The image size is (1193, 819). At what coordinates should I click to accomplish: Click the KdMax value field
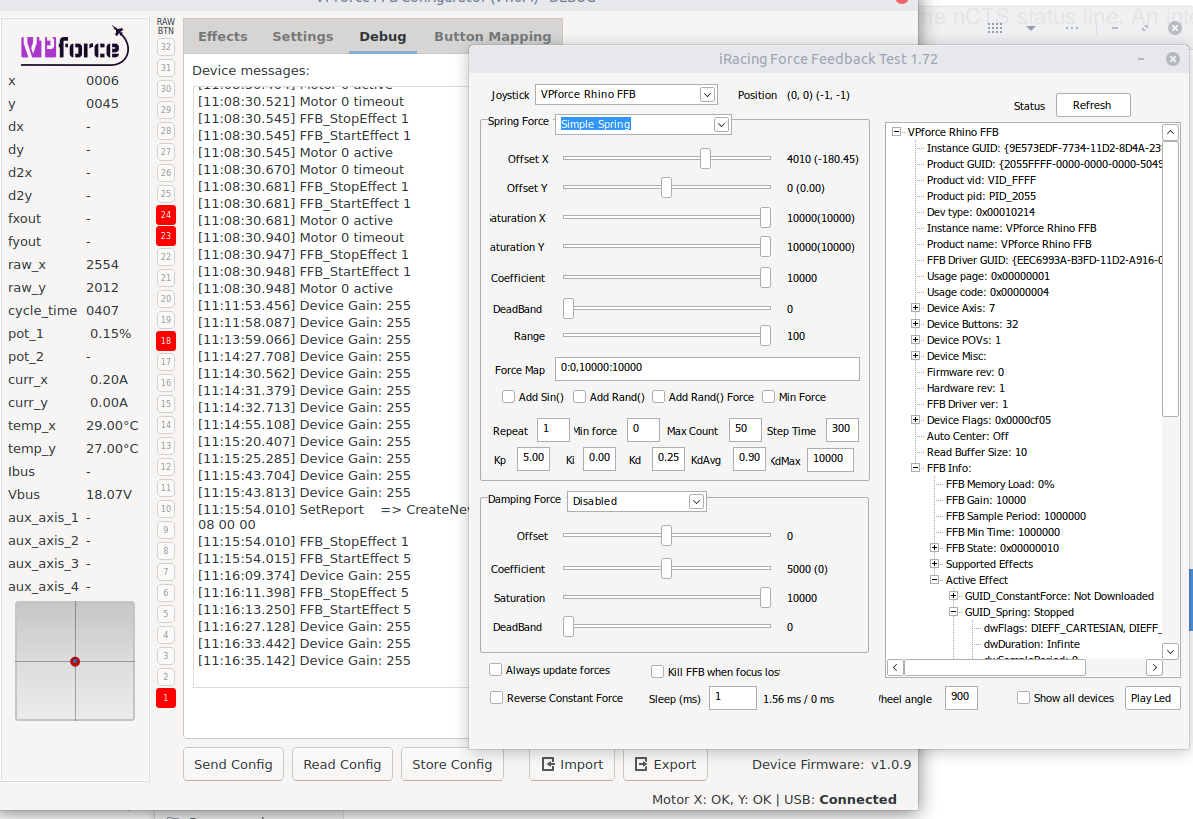[x=830, y=458]
